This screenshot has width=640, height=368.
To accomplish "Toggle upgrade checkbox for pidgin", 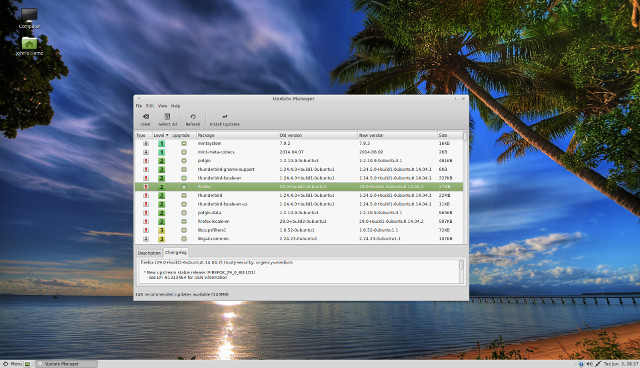I will click(x=184, y=161).
